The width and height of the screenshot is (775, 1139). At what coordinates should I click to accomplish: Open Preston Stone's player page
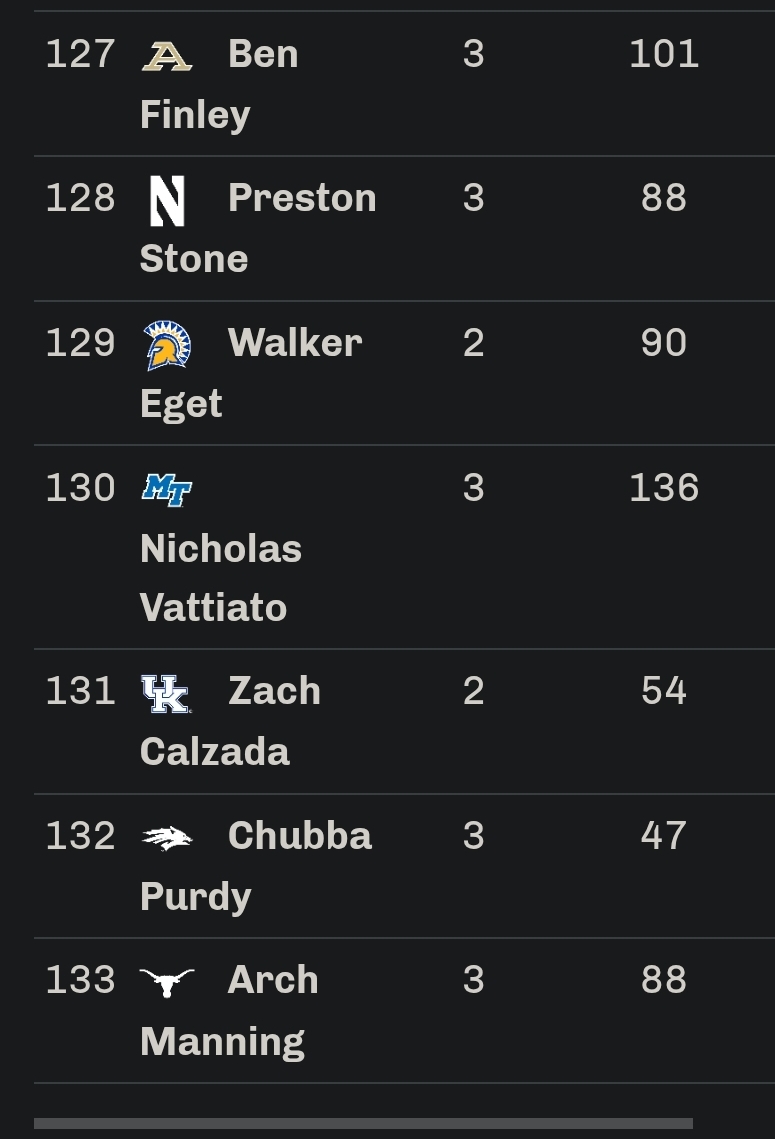coord(258,228)
